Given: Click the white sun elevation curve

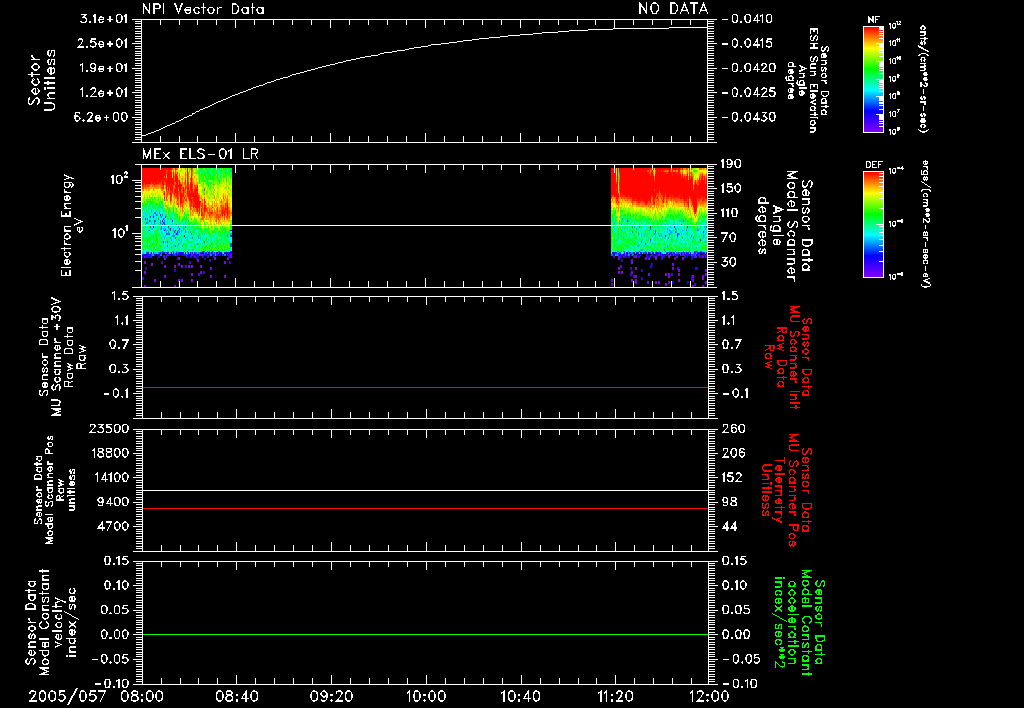Looking at the screenshot, I should coord(424,46).
